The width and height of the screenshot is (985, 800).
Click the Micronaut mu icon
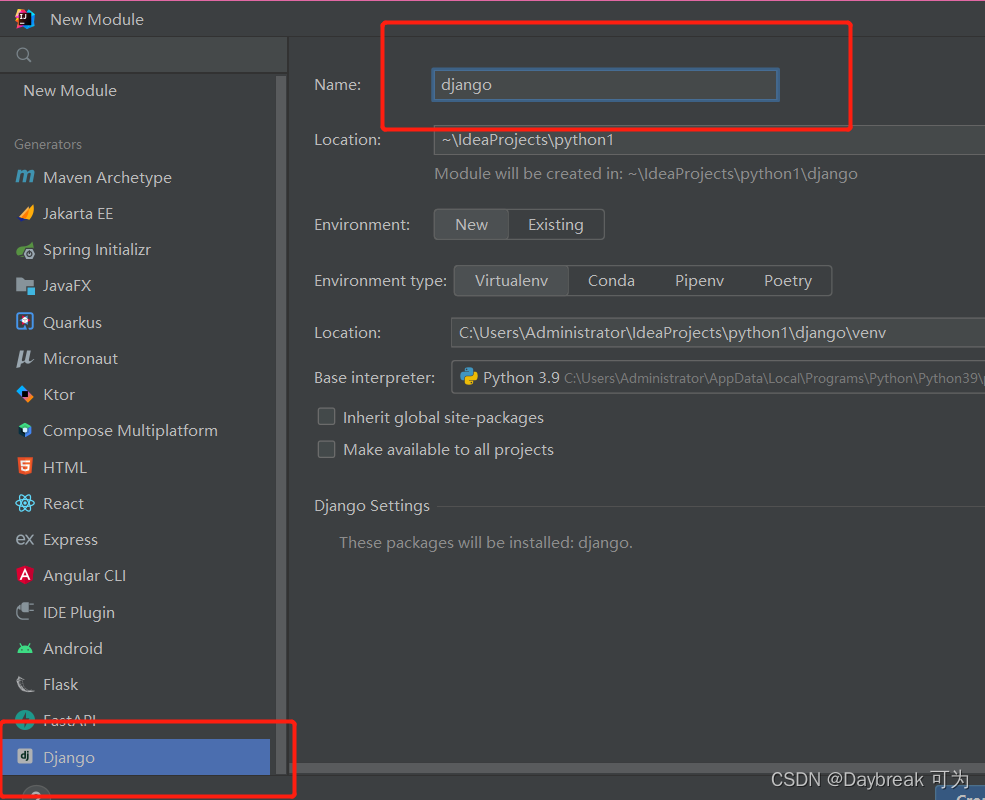24,359
